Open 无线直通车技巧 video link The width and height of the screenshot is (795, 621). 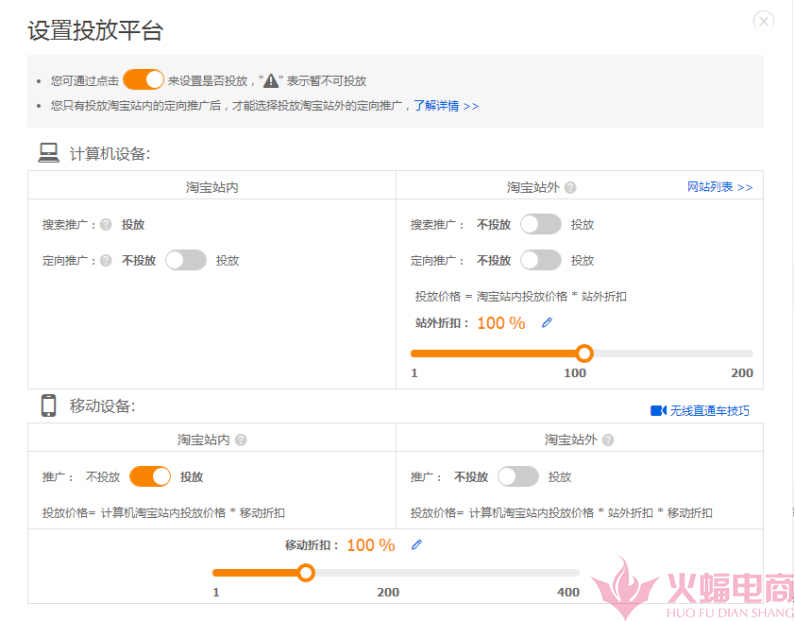point(709,411)
